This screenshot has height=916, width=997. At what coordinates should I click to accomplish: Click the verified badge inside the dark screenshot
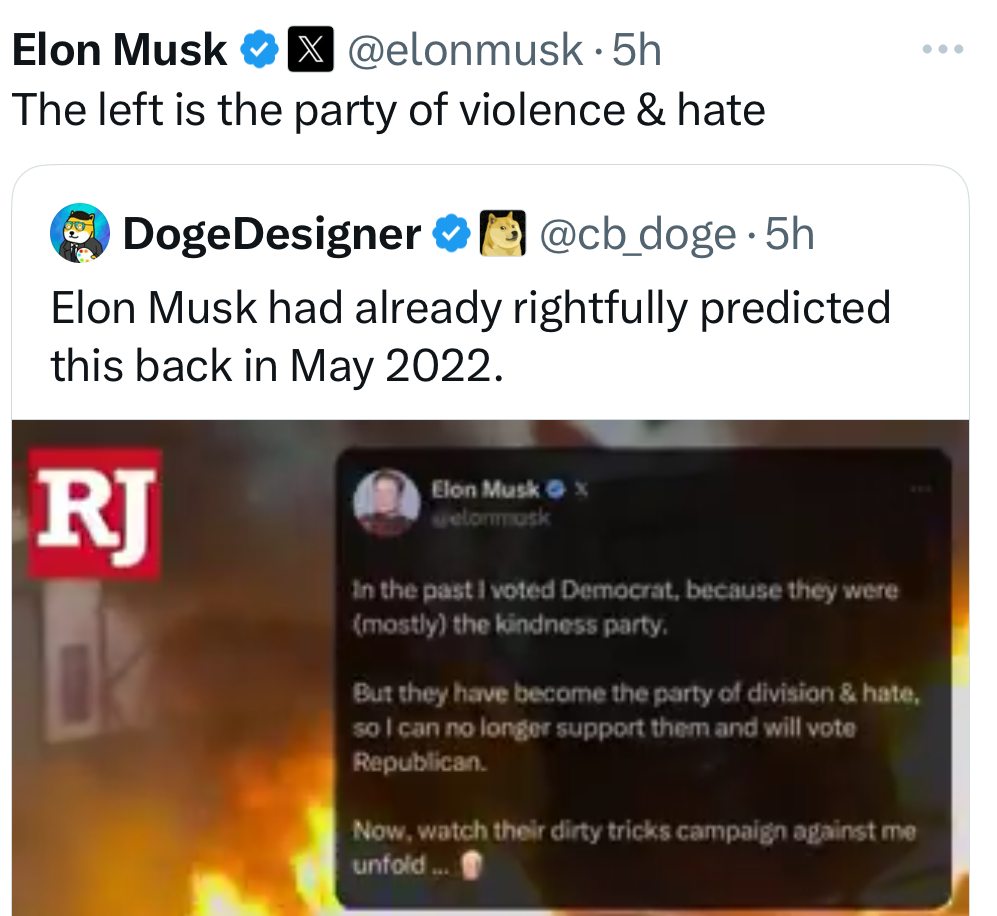click(552, 490)
